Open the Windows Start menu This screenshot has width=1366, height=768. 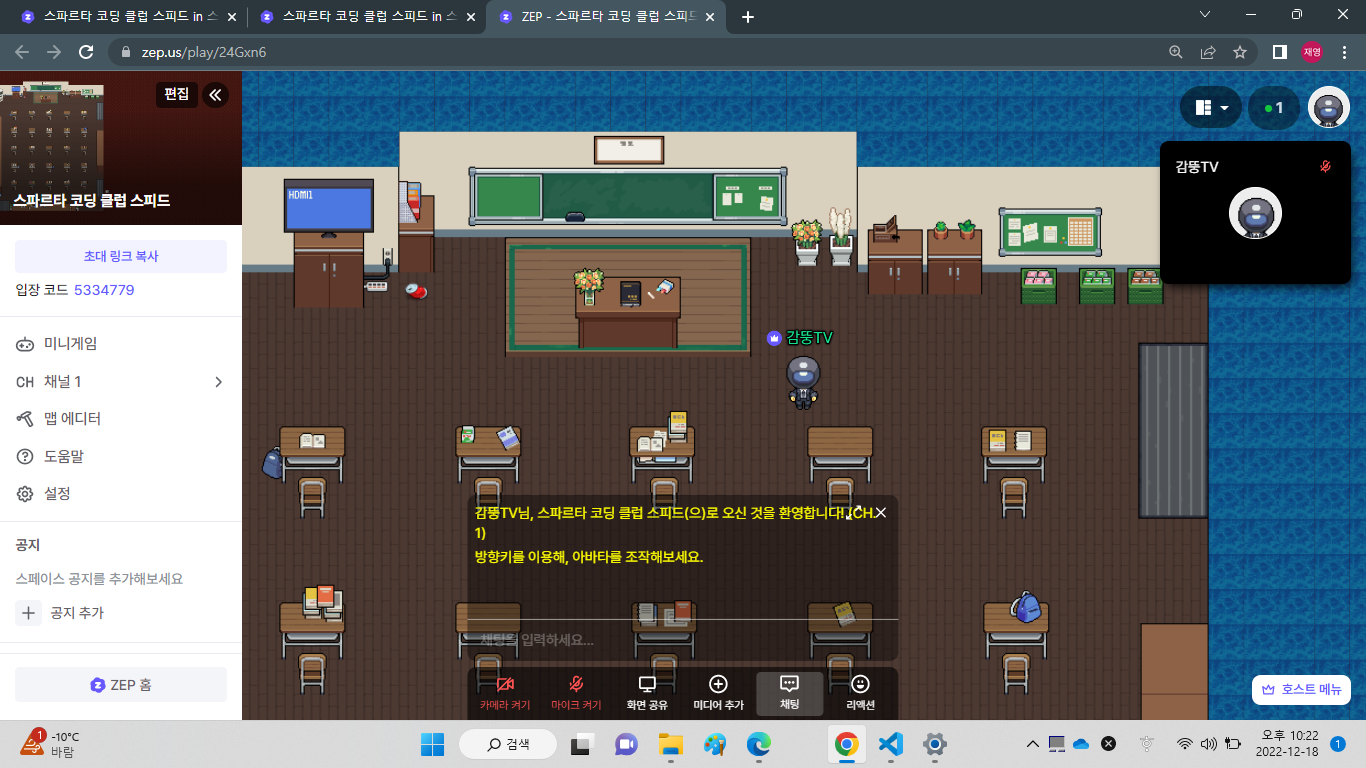point(432,744)
